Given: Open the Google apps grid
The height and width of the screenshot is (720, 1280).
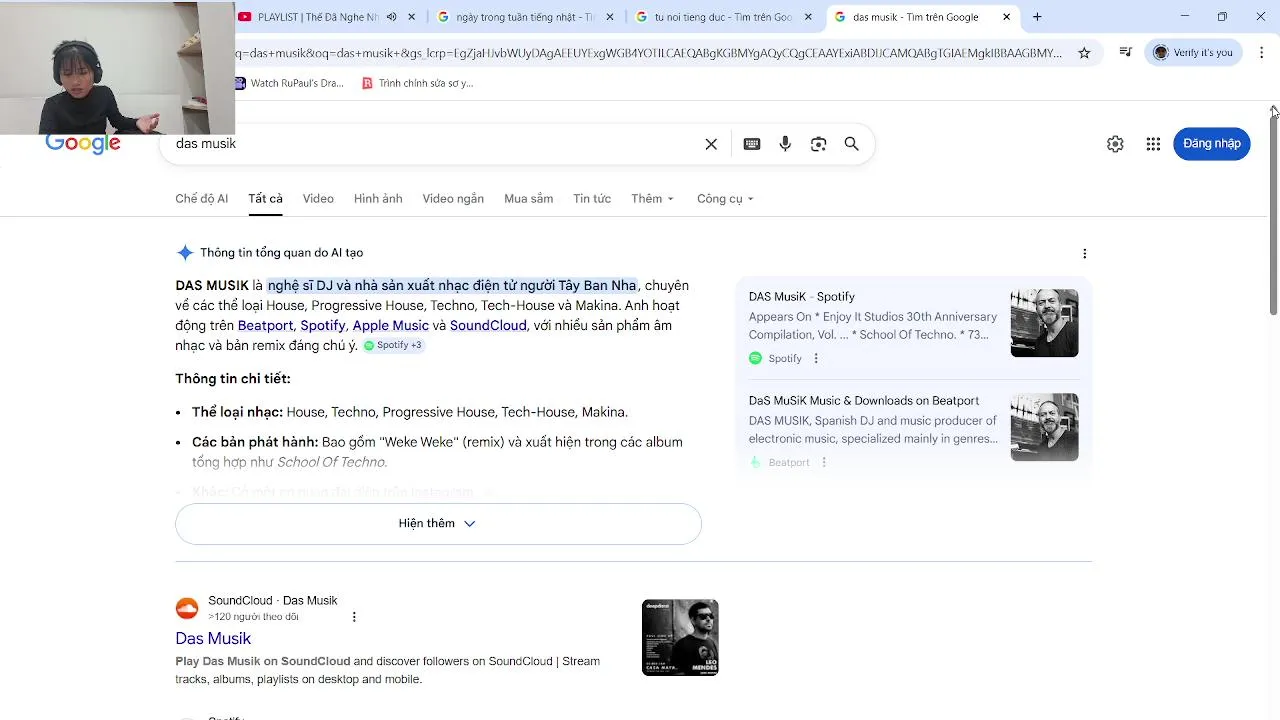Looking at the screenshot, I should (x=1153, y=144).
